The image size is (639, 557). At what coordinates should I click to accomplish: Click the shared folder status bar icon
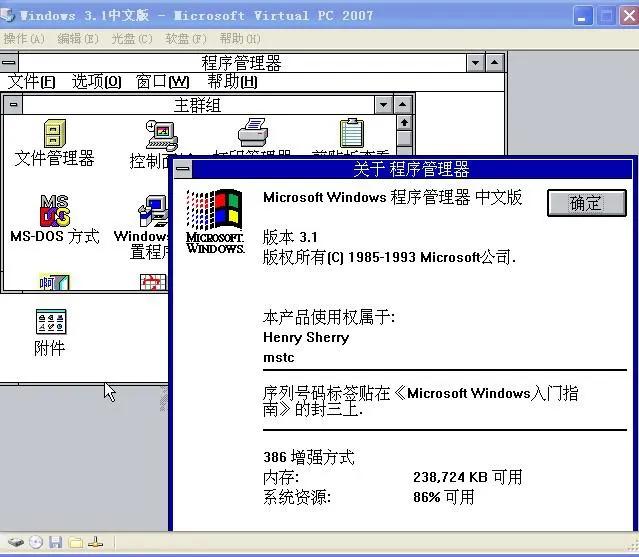75,543
